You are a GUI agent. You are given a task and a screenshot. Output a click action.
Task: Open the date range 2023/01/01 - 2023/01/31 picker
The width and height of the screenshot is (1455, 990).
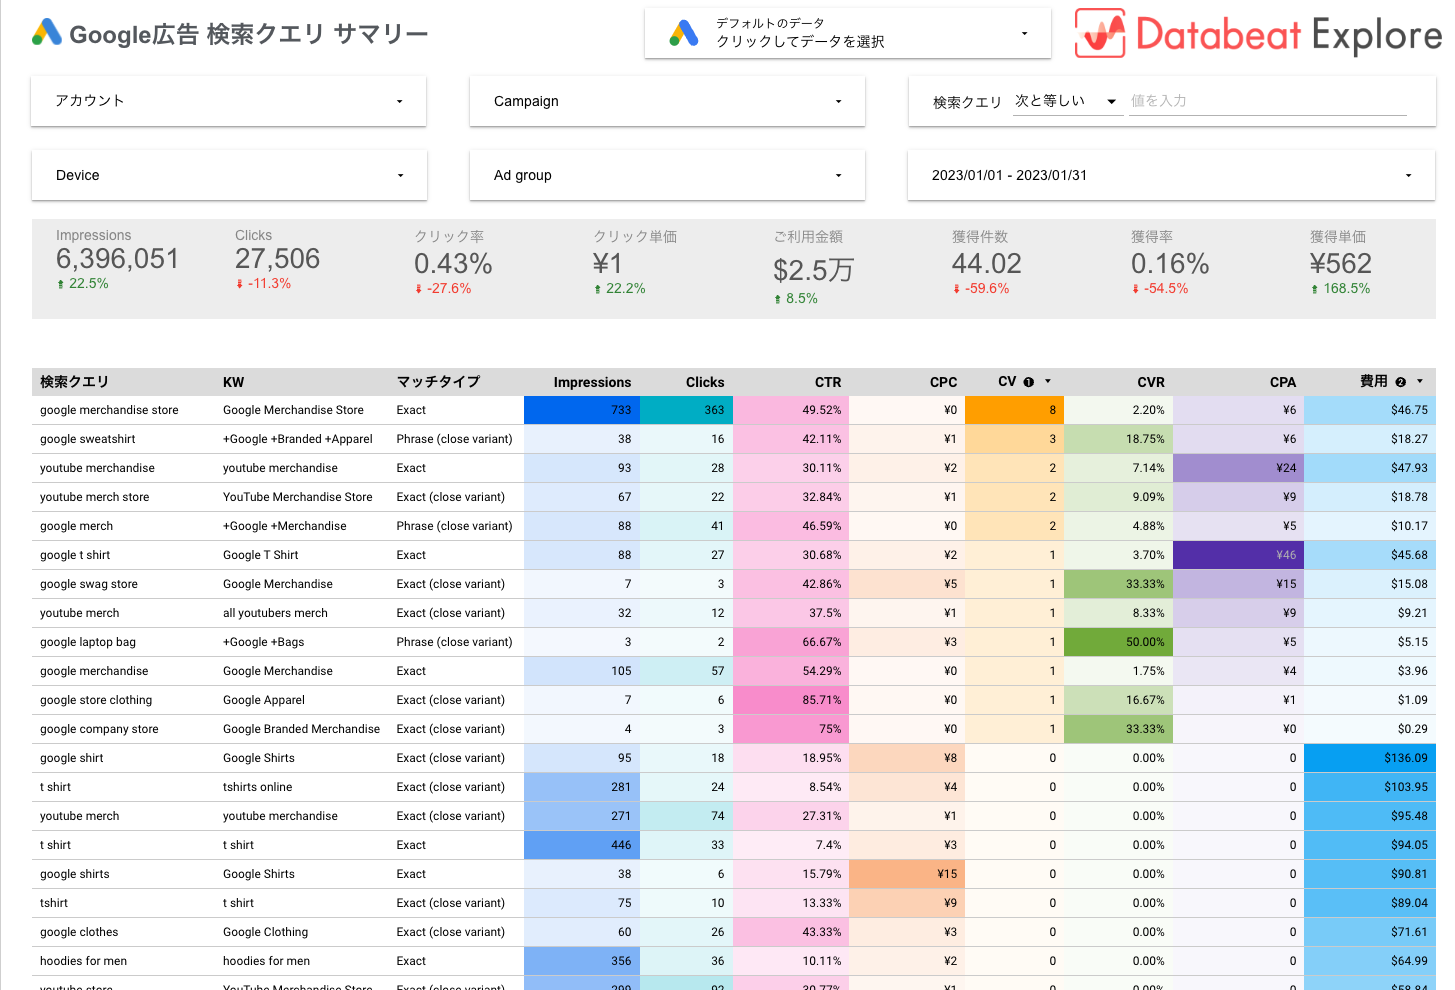point(1171,175)
